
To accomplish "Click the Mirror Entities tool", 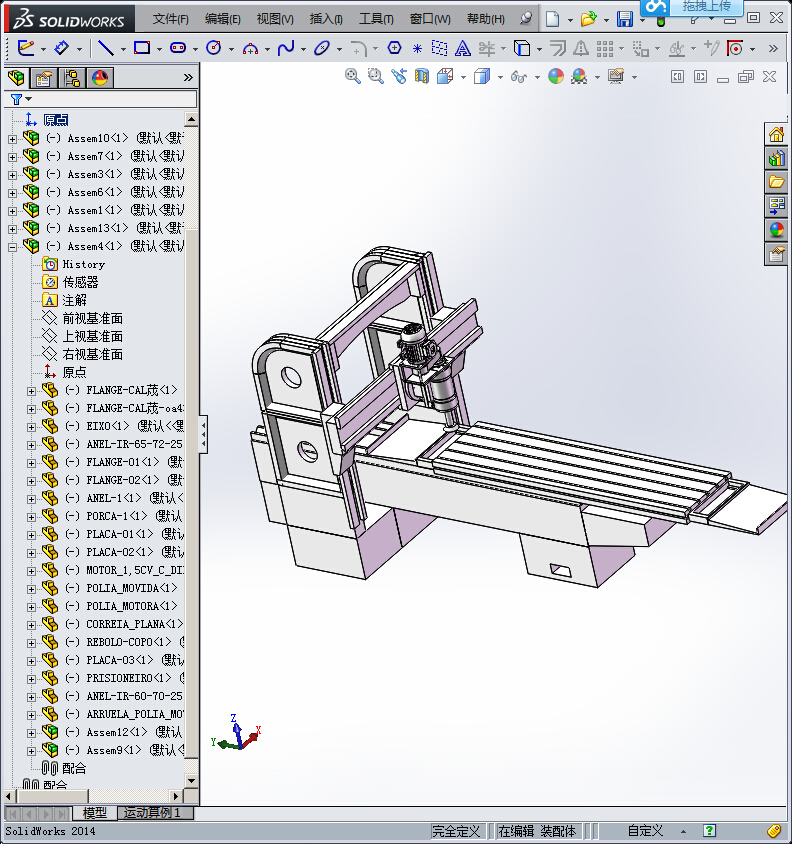I will [x=580, y=48].
